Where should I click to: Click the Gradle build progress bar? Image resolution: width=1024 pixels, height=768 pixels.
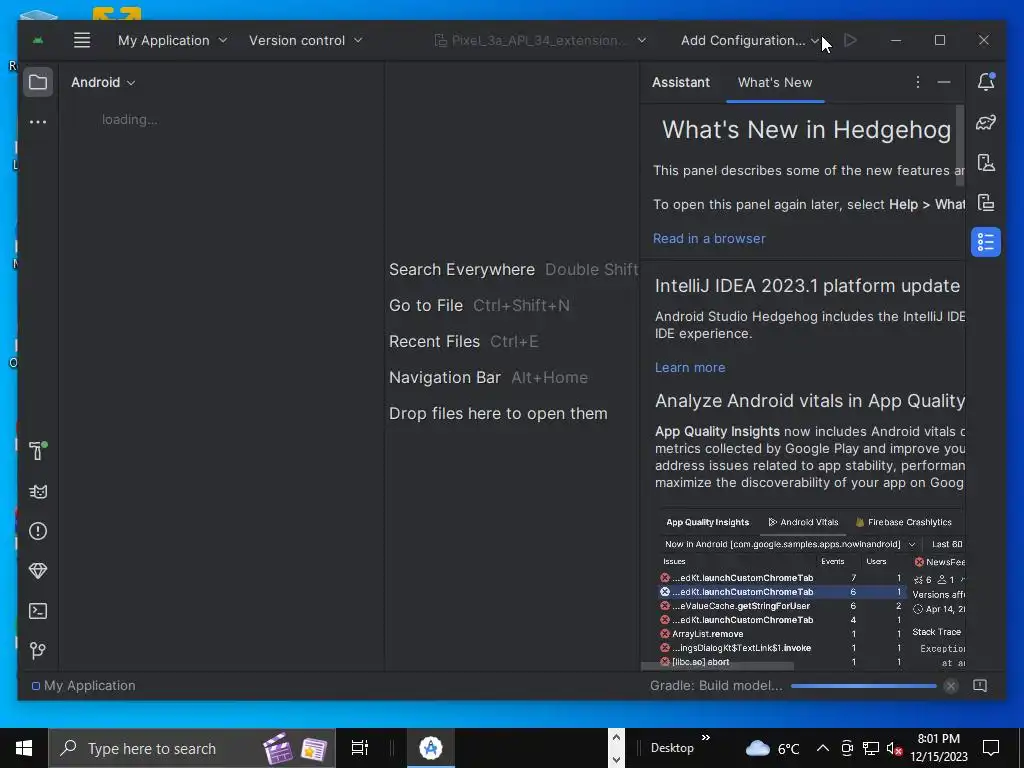pyautogui.click(x=863, y=686)
